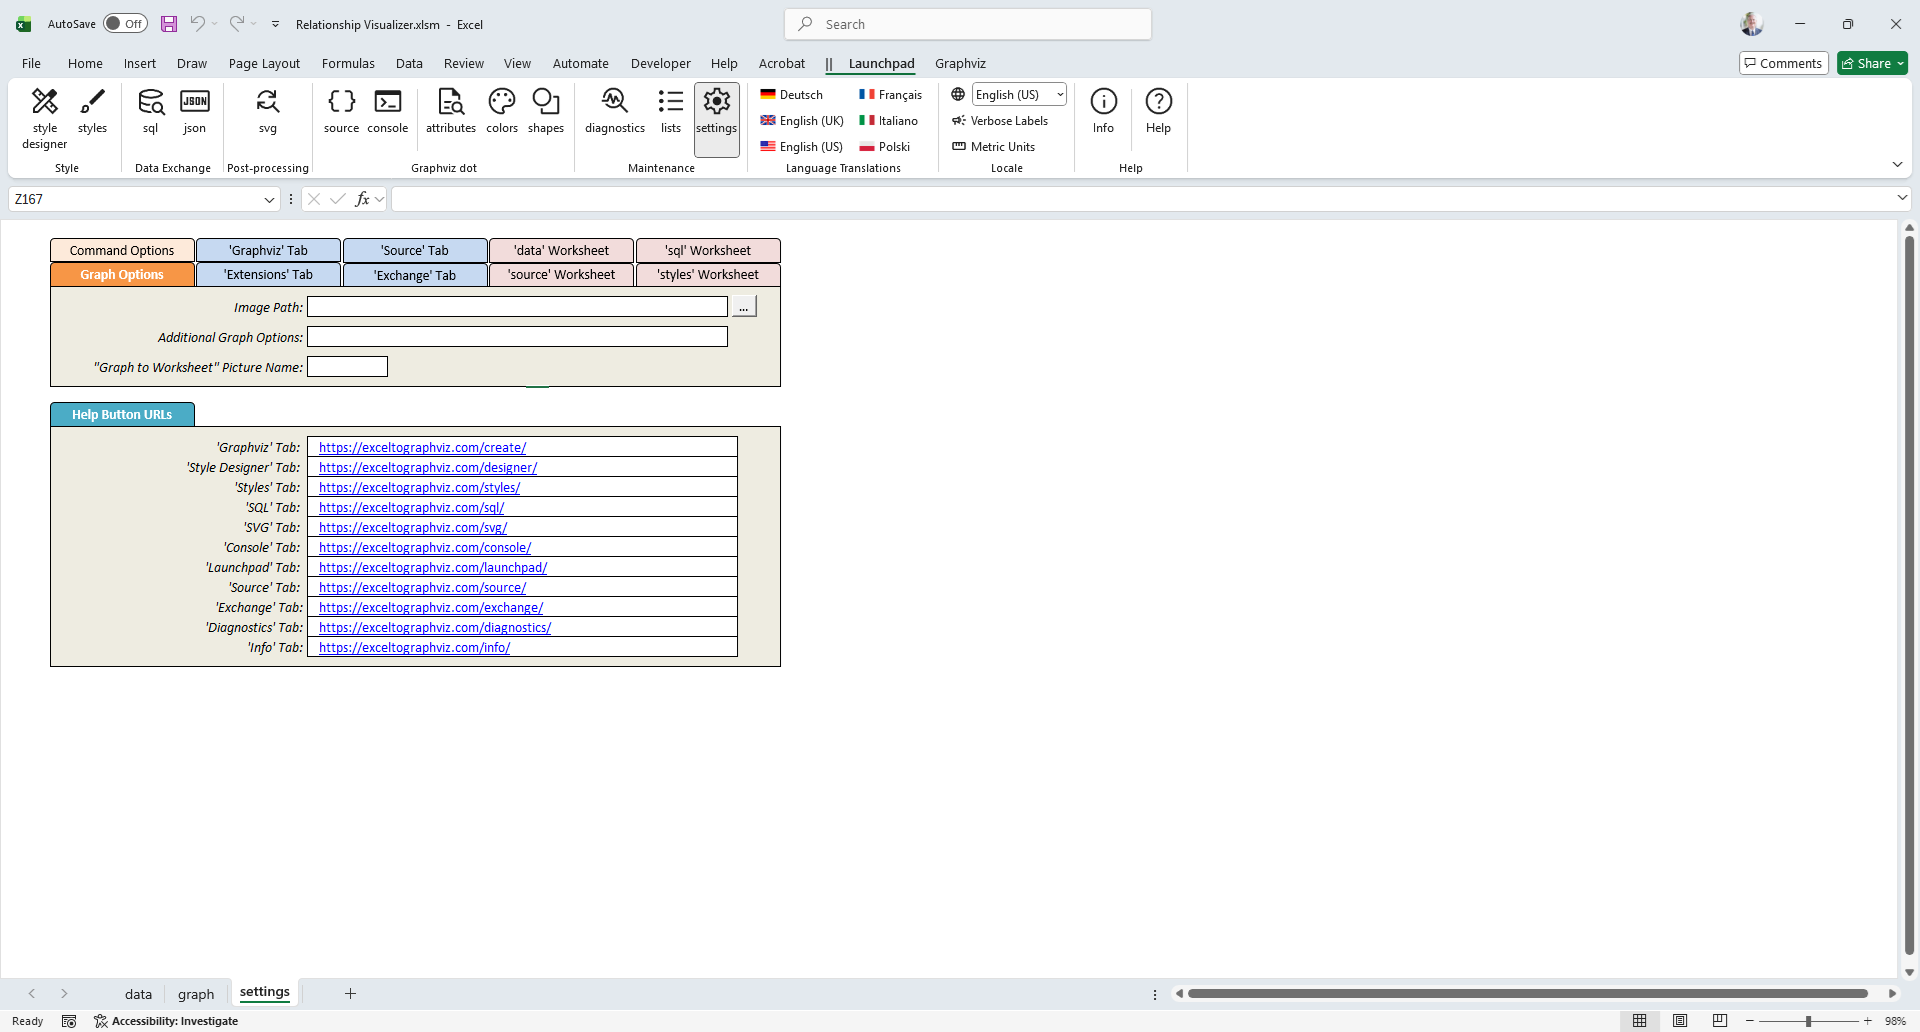Viewport: 1920px width, 1032px height.
Task: Open the colors reference icon
Action: click(x=502, y=110)
